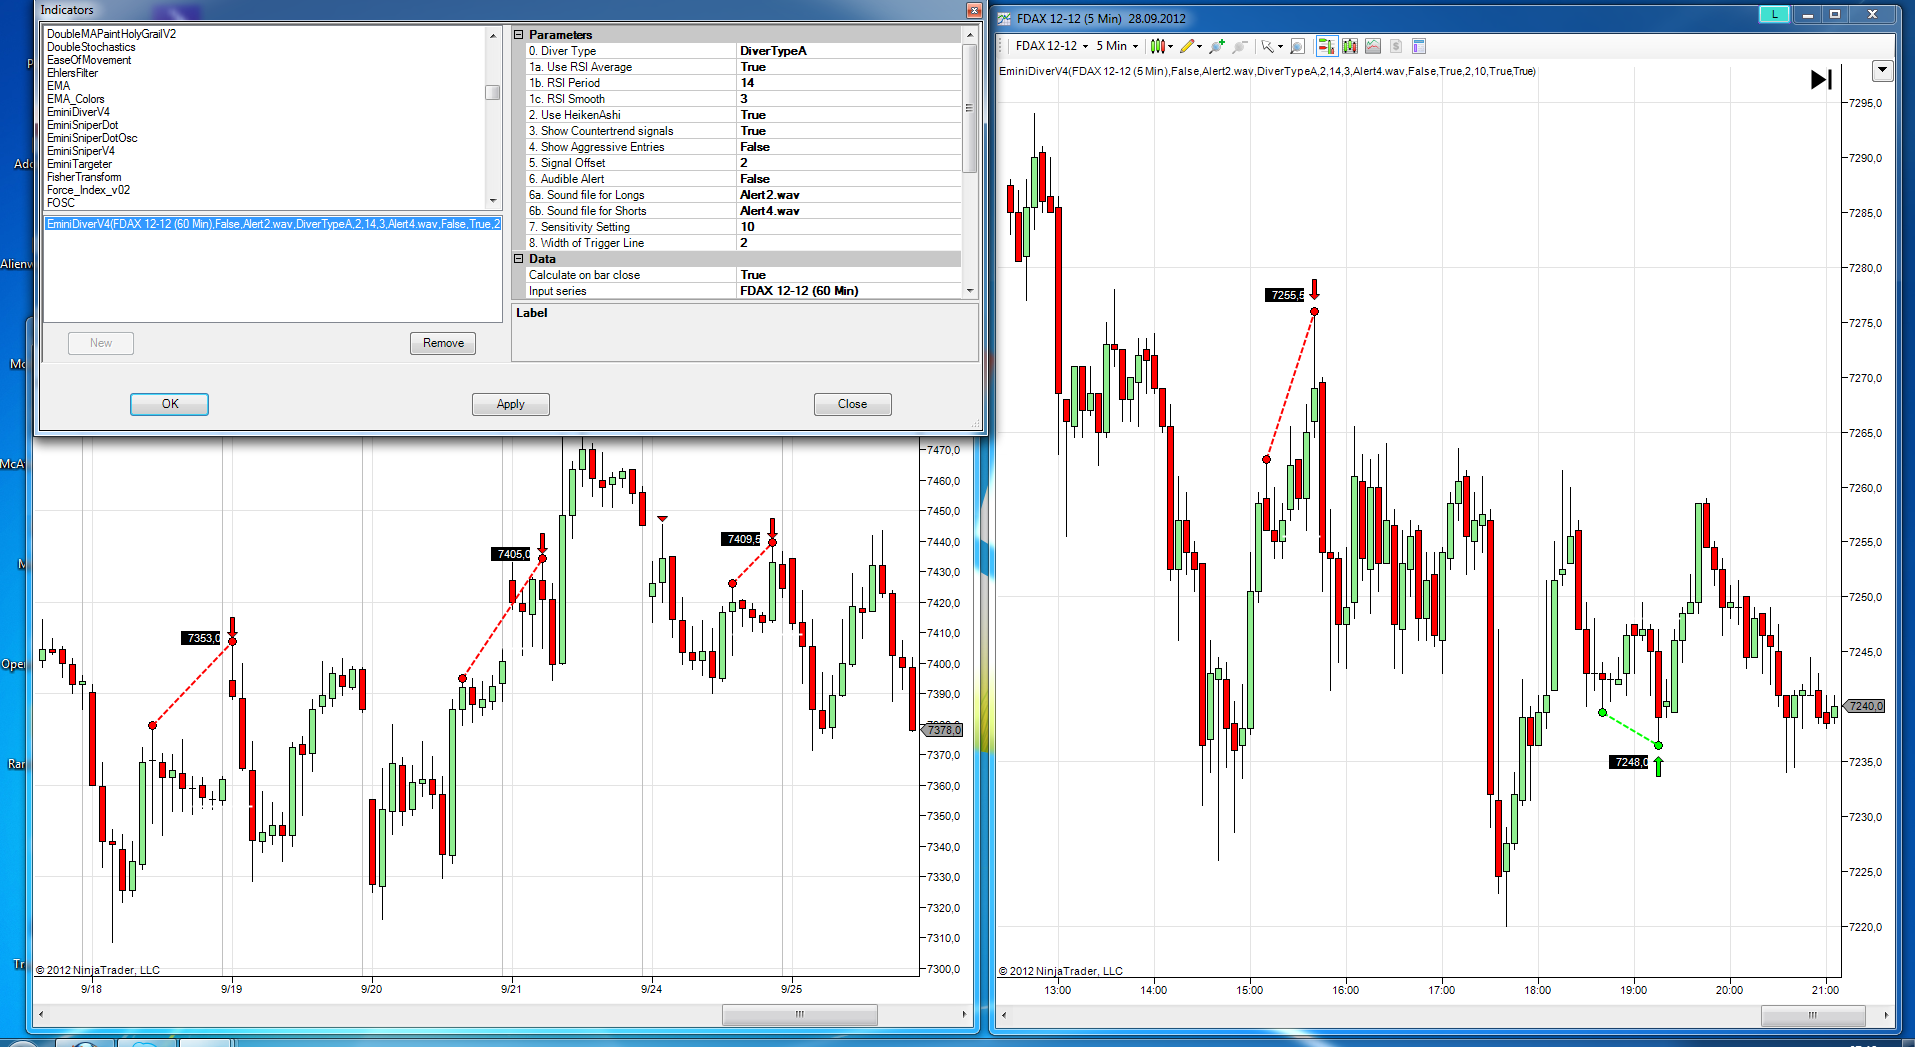Click the 5 Min chart horizontal scrollbar thumb
Viewport: 1915px width, 1047px height.
[x=1812, y=1015]
